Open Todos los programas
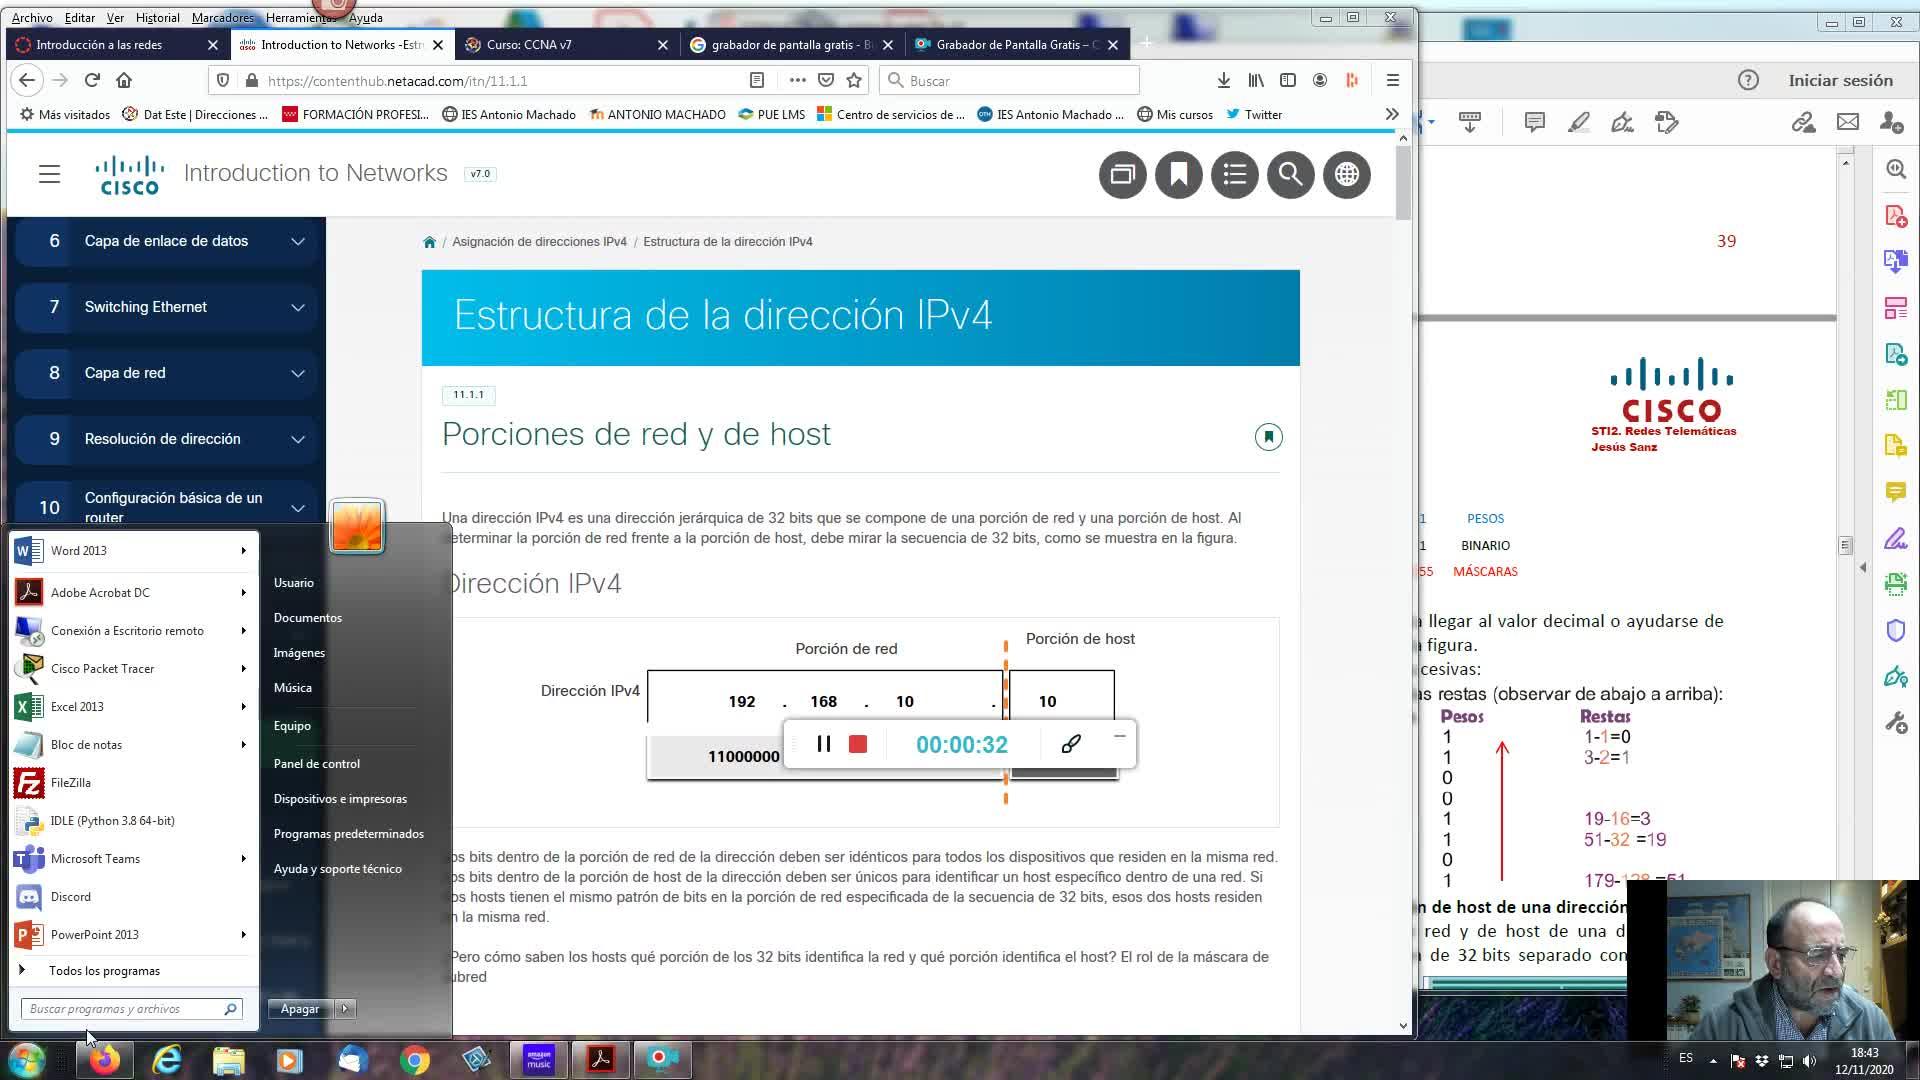Viewport: 1920px width, 1080px height. pyautogui.click(x=104, y=970)
